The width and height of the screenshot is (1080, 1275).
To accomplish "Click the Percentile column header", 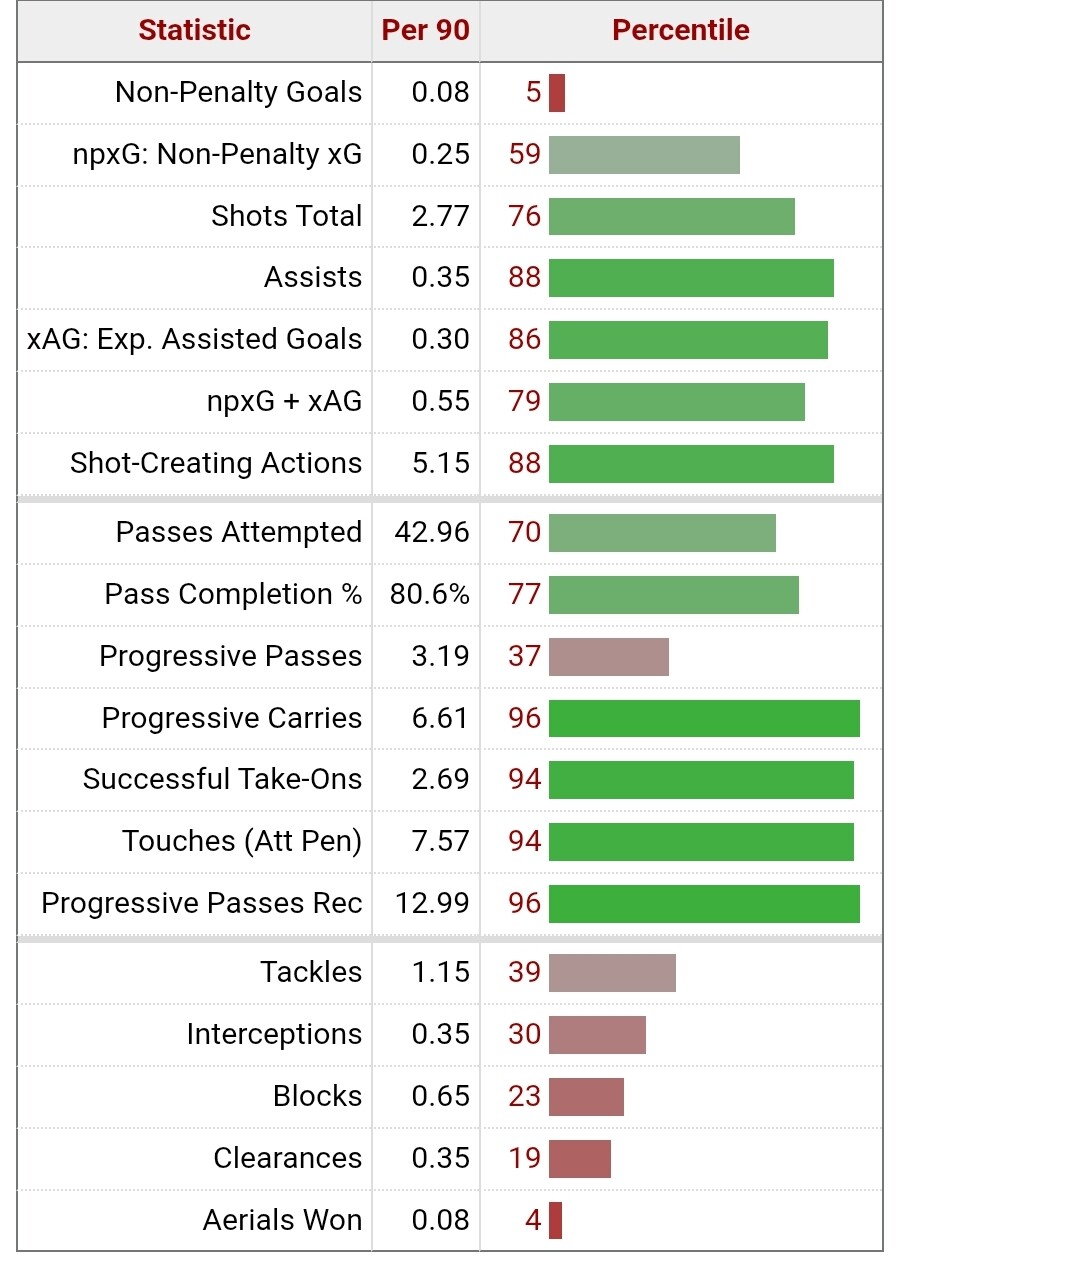I will click(x=680, y=30).
